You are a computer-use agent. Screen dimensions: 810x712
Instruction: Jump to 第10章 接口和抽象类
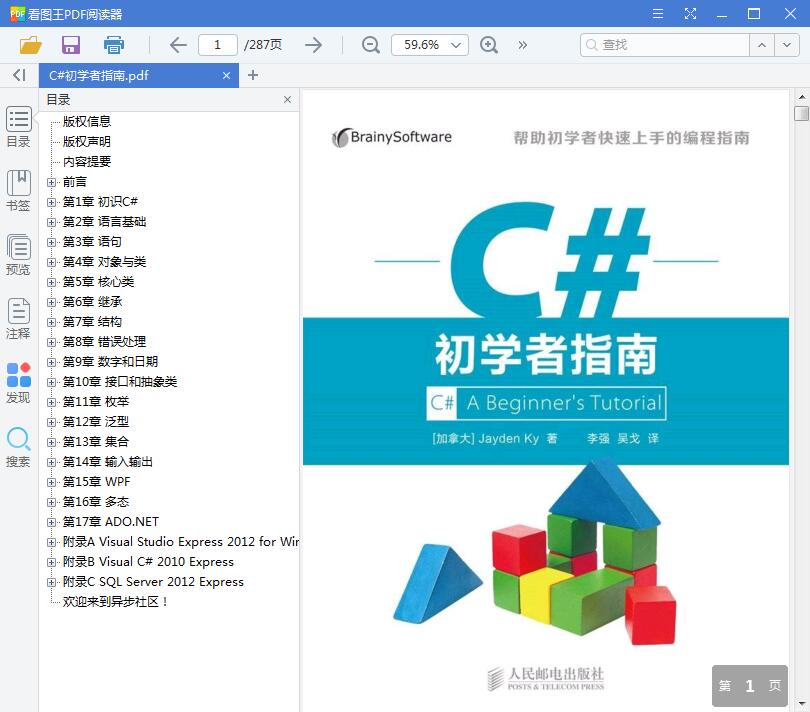[x=120, y=382]
